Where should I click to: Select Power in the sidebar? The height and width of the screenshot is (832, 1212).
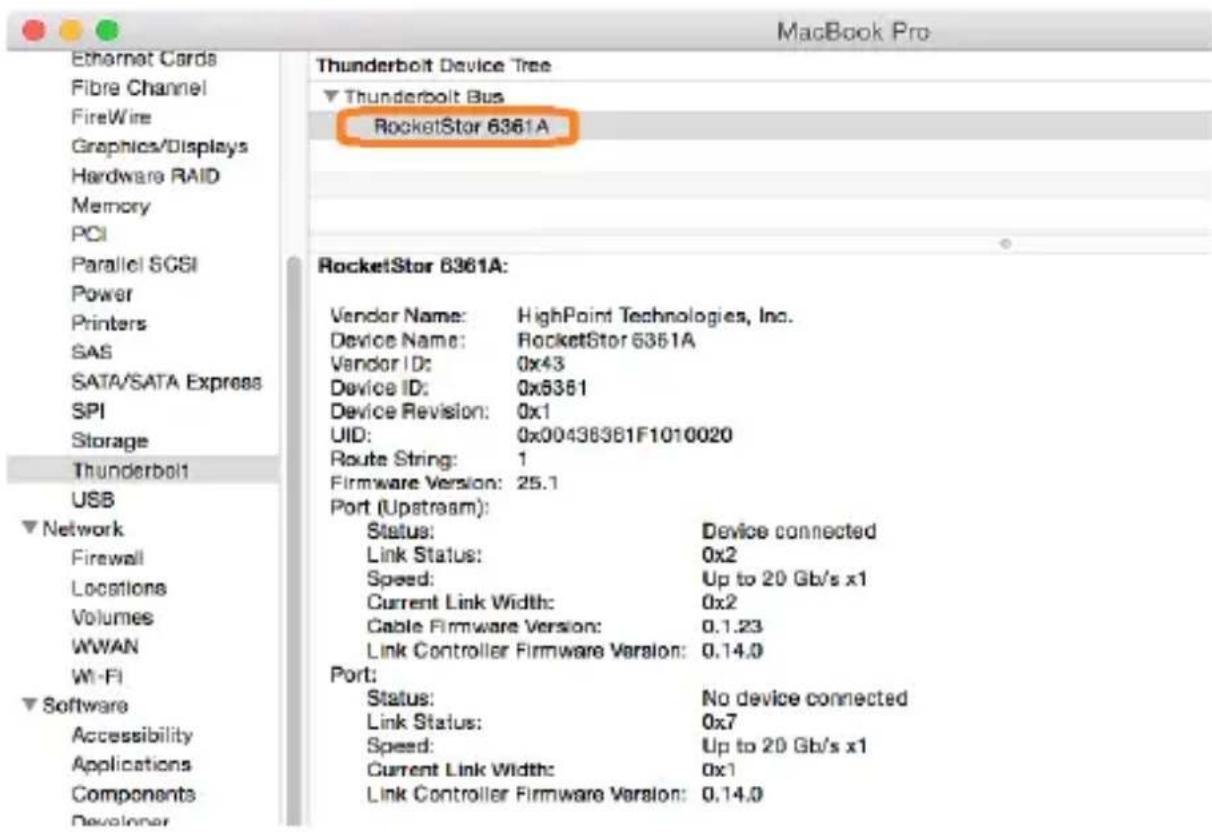pos(101,294)
